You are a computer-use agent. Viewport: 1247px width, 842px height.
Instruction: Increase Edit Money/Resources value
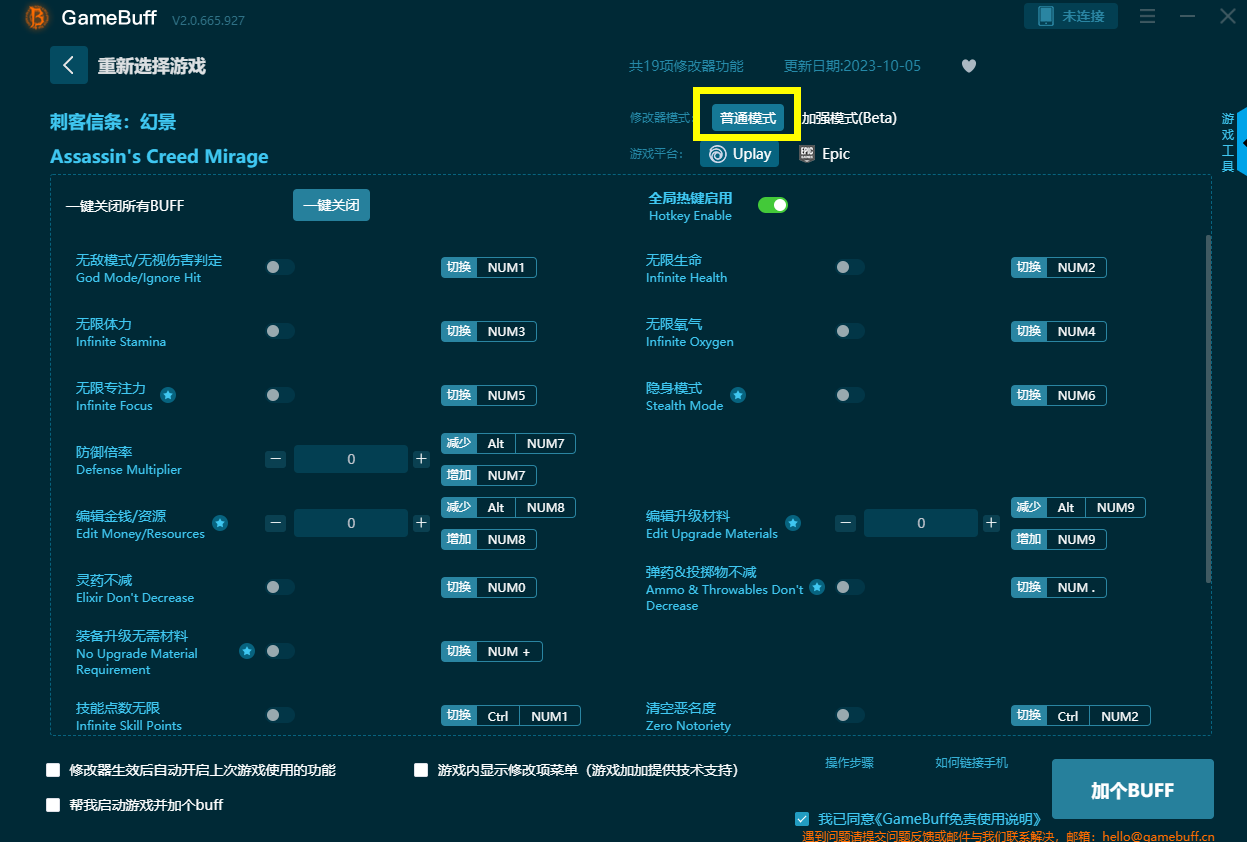click(x=422, y=523)
